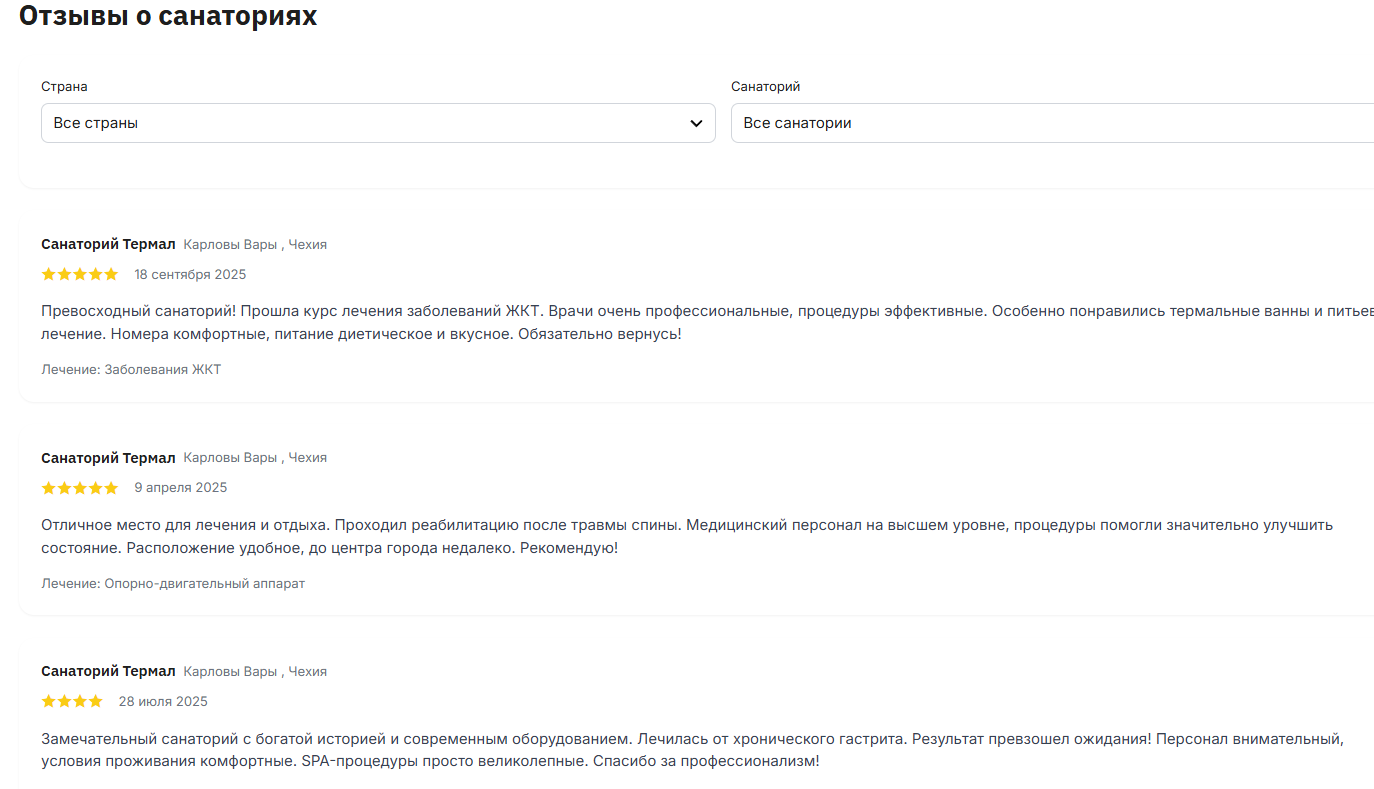Click the 18 сентября 2025 review's star rating
The width and height of the screenshot is (1374, 789).
point(80,274)
